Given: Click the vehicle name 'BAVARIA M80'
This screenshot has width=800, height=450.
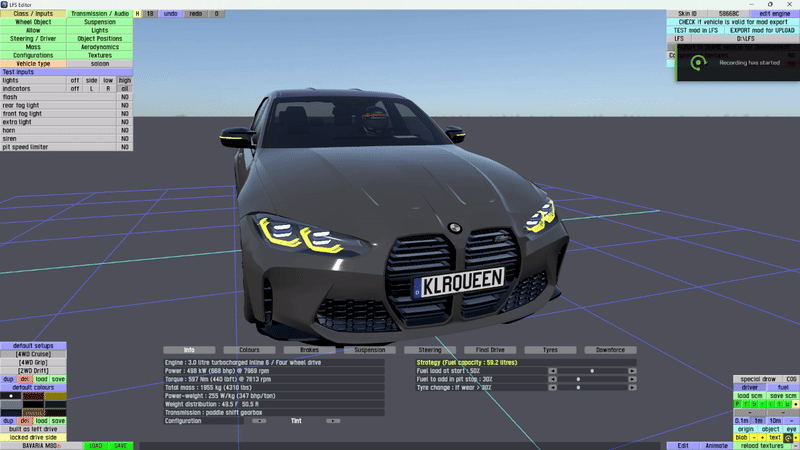Looking at the screenshot, I should coord(41,446).
